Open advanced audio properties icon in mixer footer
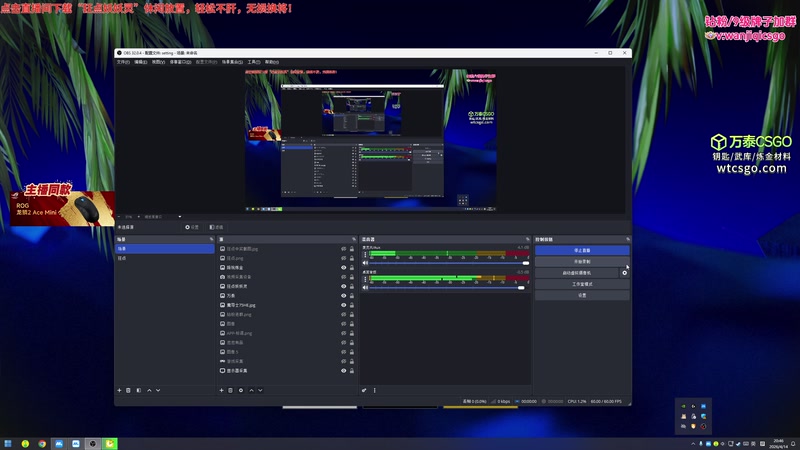800x450 pixels. 364,390
